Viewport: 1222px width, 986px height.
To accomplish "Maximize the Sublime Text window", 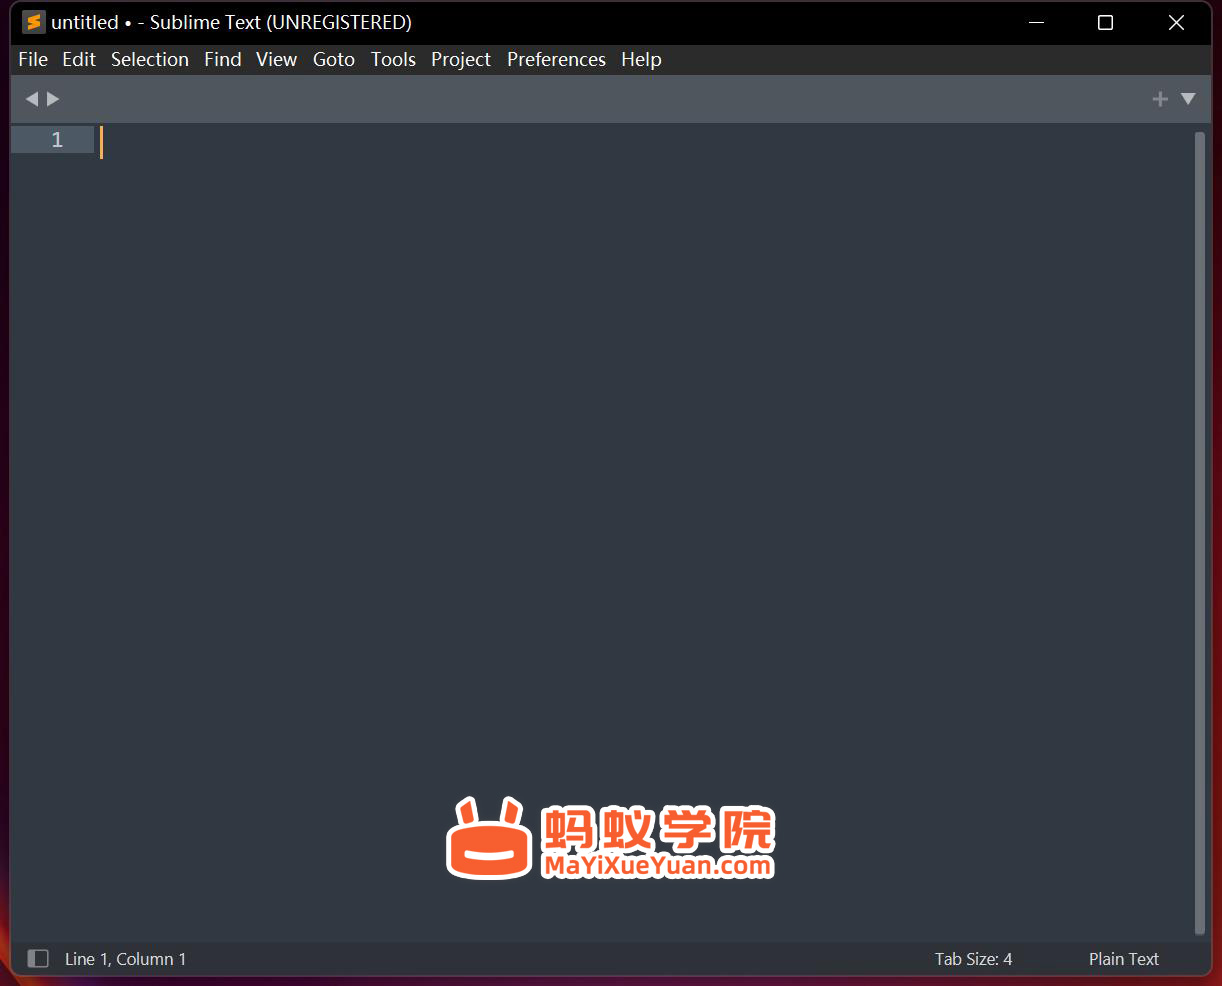I will (1105, 22).
